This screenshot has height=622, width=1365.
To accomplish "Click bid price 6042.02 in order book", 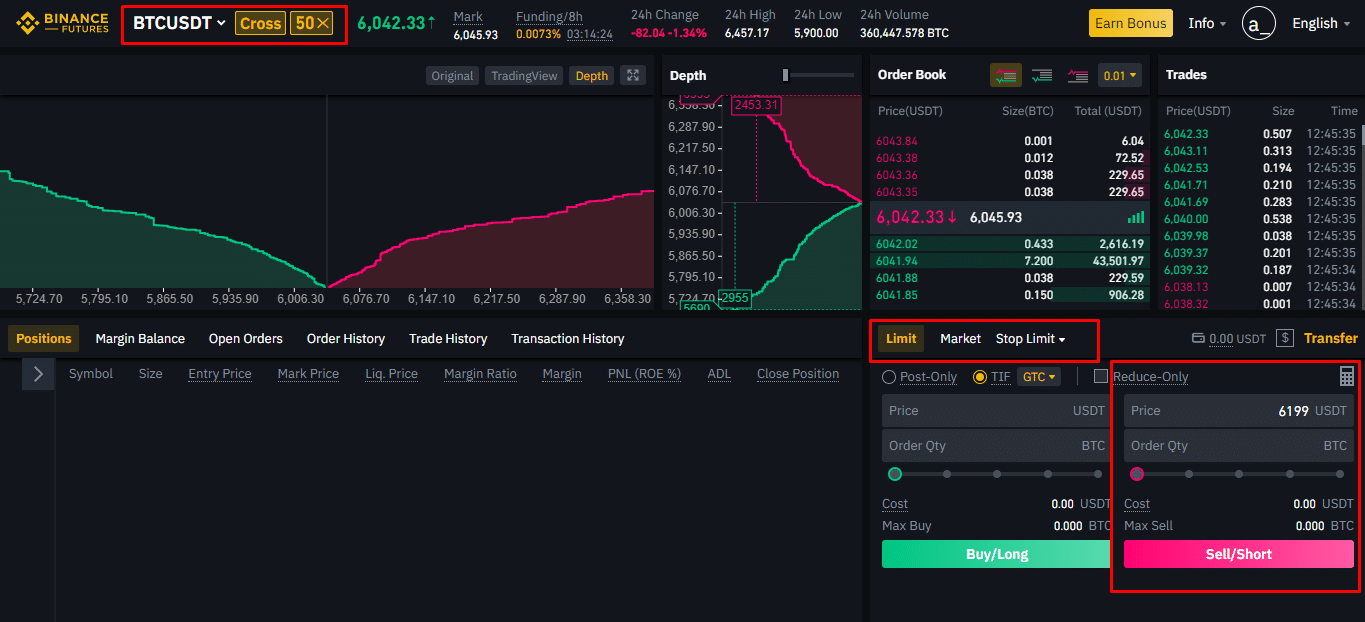I will coord(896,244).
